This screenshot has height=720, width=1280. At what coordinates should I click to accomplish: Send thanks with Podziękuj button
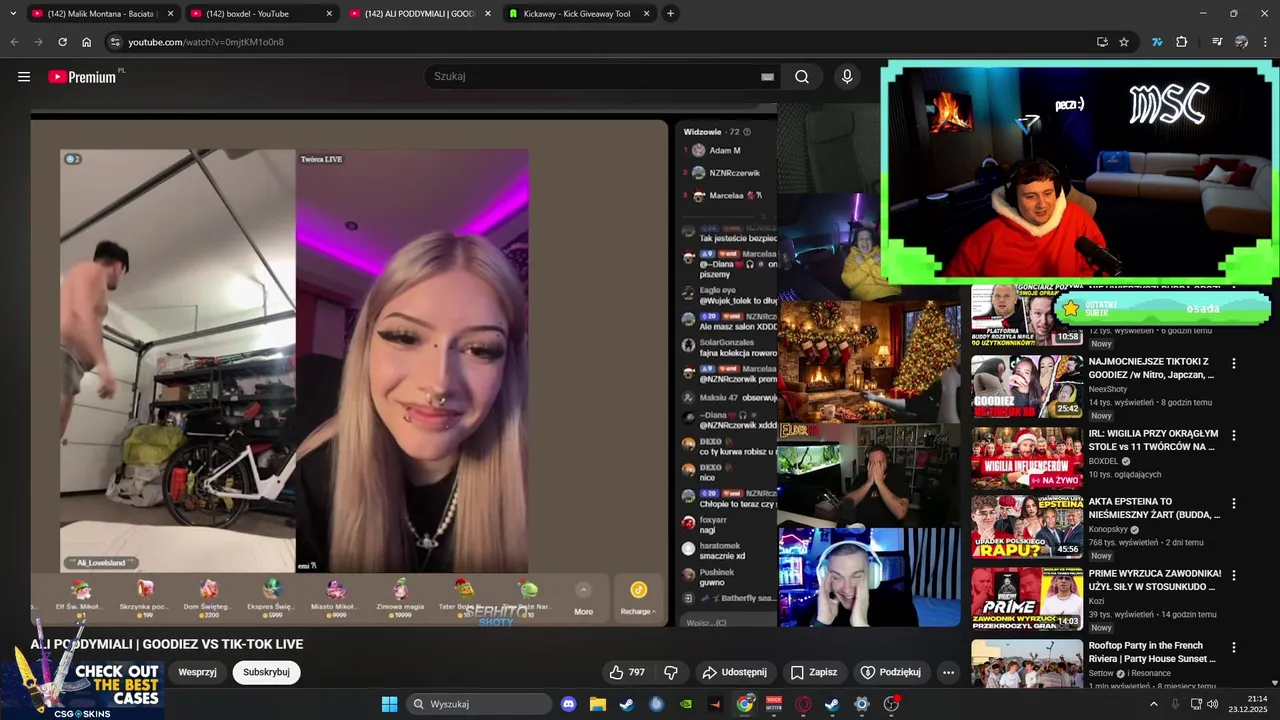pyautogui.click(x=890, y=672)
